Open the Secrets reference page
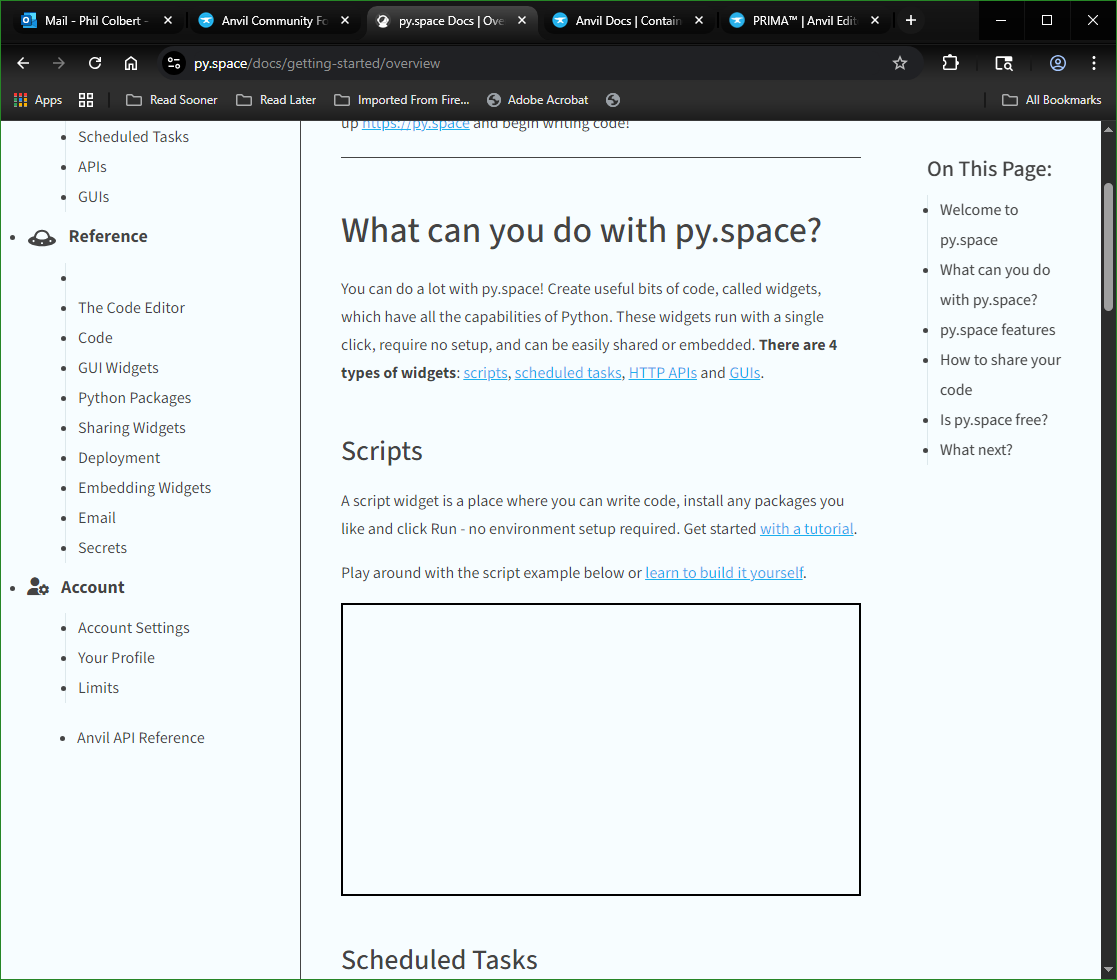This screenshot has width=1117, height=980. (x=103, y=548)
